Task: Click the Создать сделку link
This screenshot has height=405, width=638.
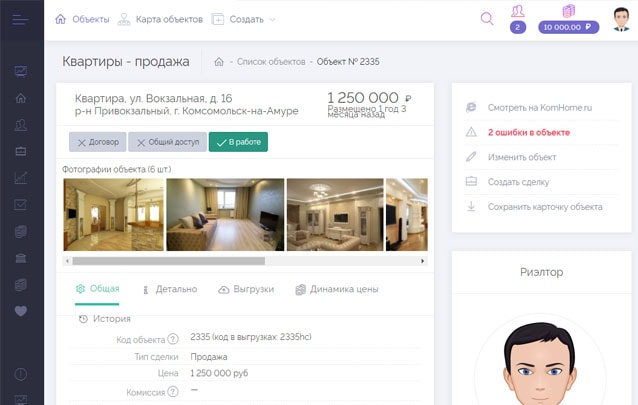Action: [x=518, y=182]
